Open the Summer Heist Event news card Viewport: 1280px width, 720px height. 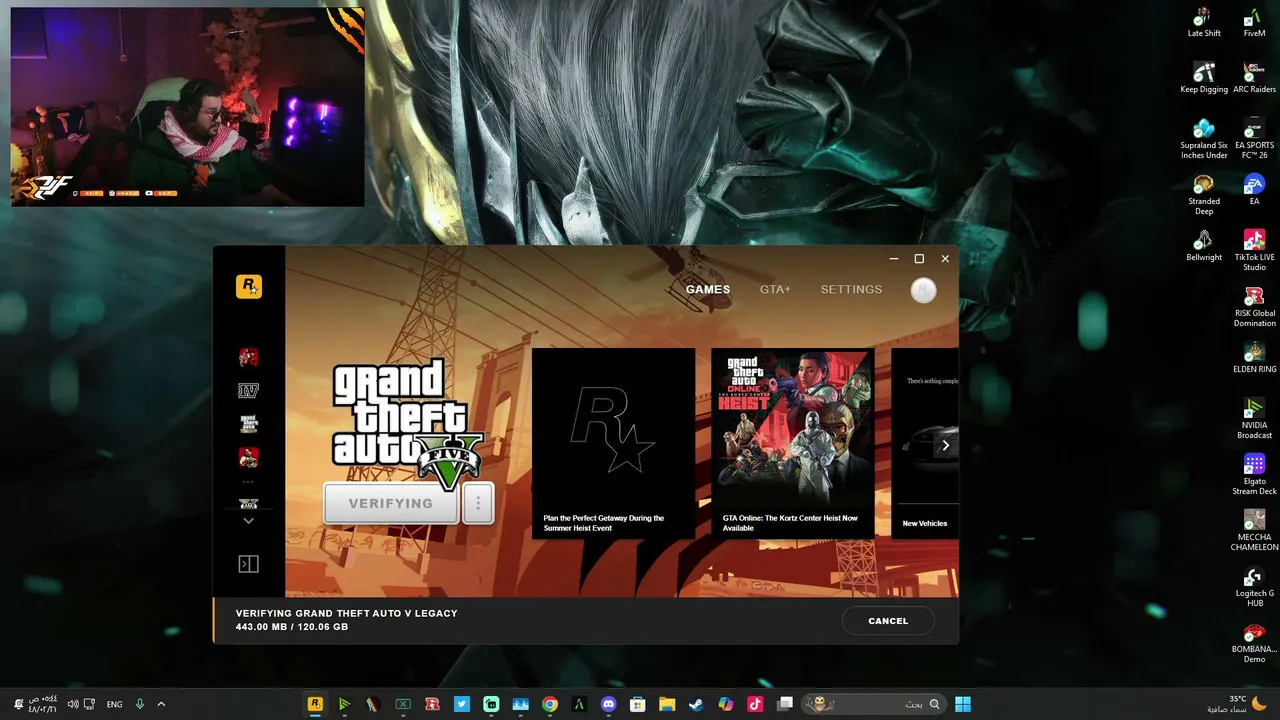pos(613,443)
